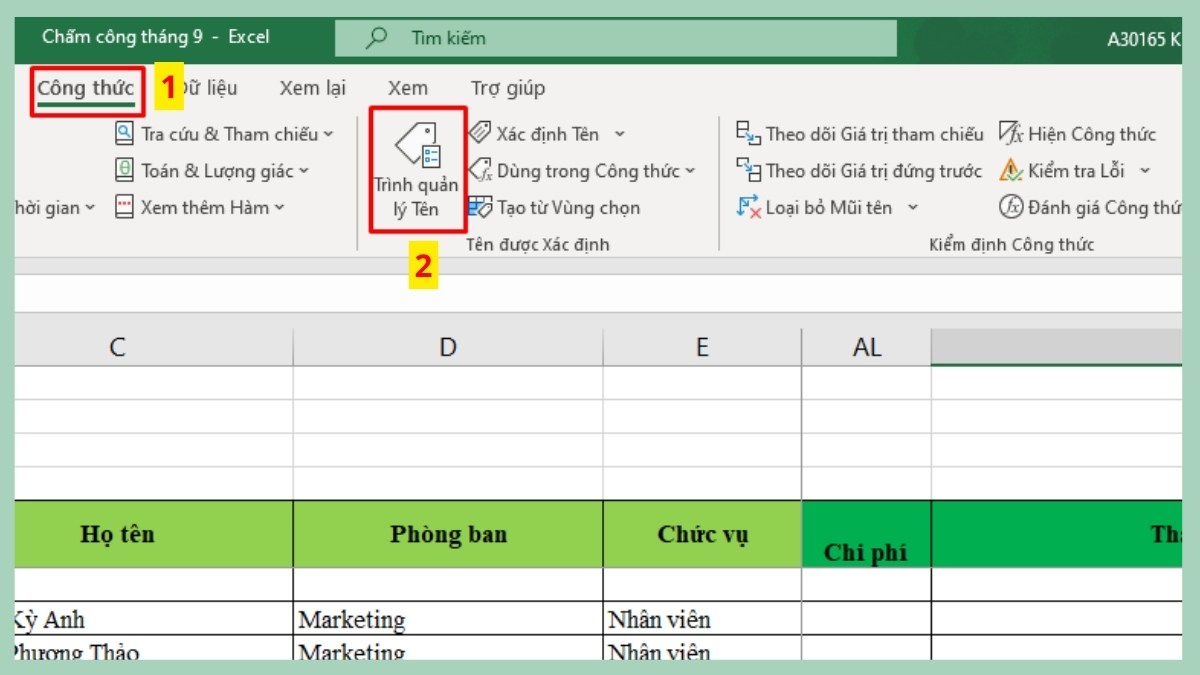Open the Trình quản lý Tên (Name Manager)

(416, 170)
